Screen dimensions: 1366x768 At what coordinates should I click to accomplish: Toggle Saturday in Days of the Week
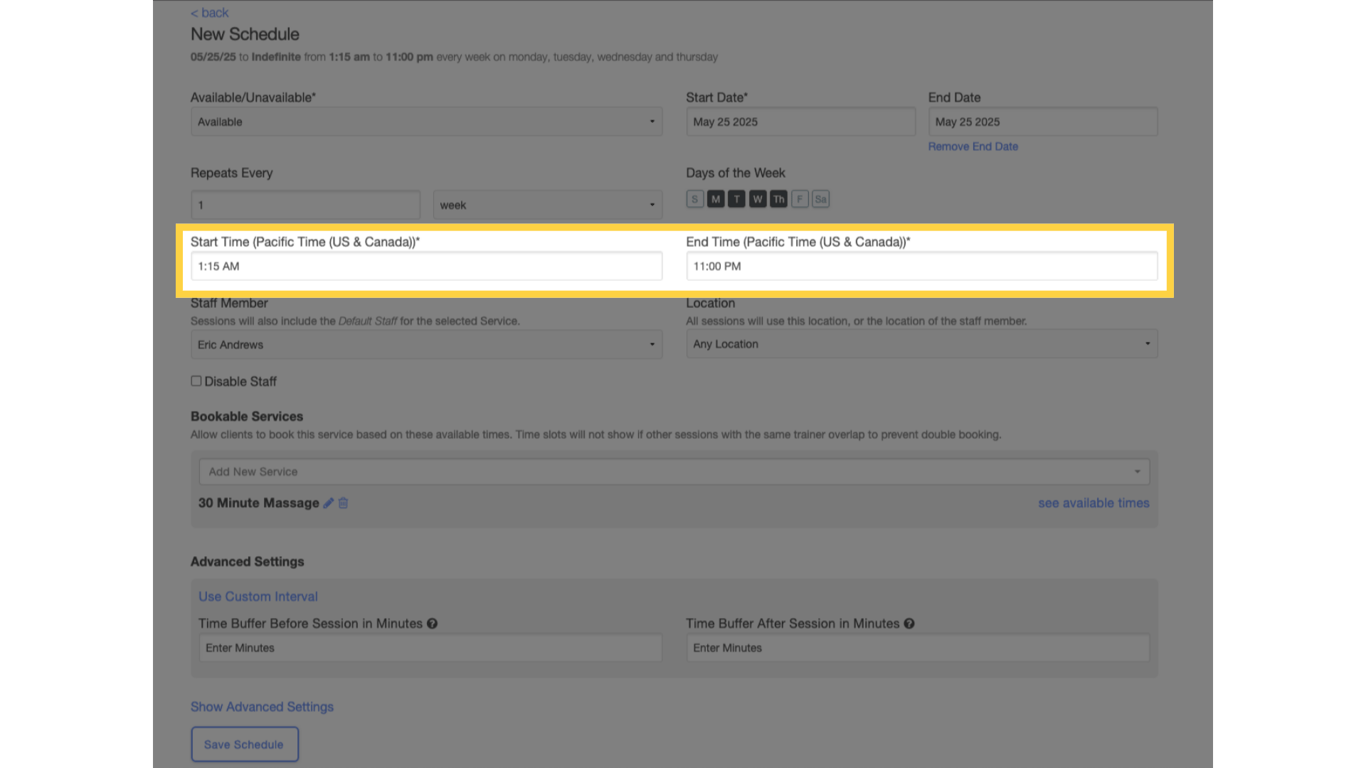[821, 199]
